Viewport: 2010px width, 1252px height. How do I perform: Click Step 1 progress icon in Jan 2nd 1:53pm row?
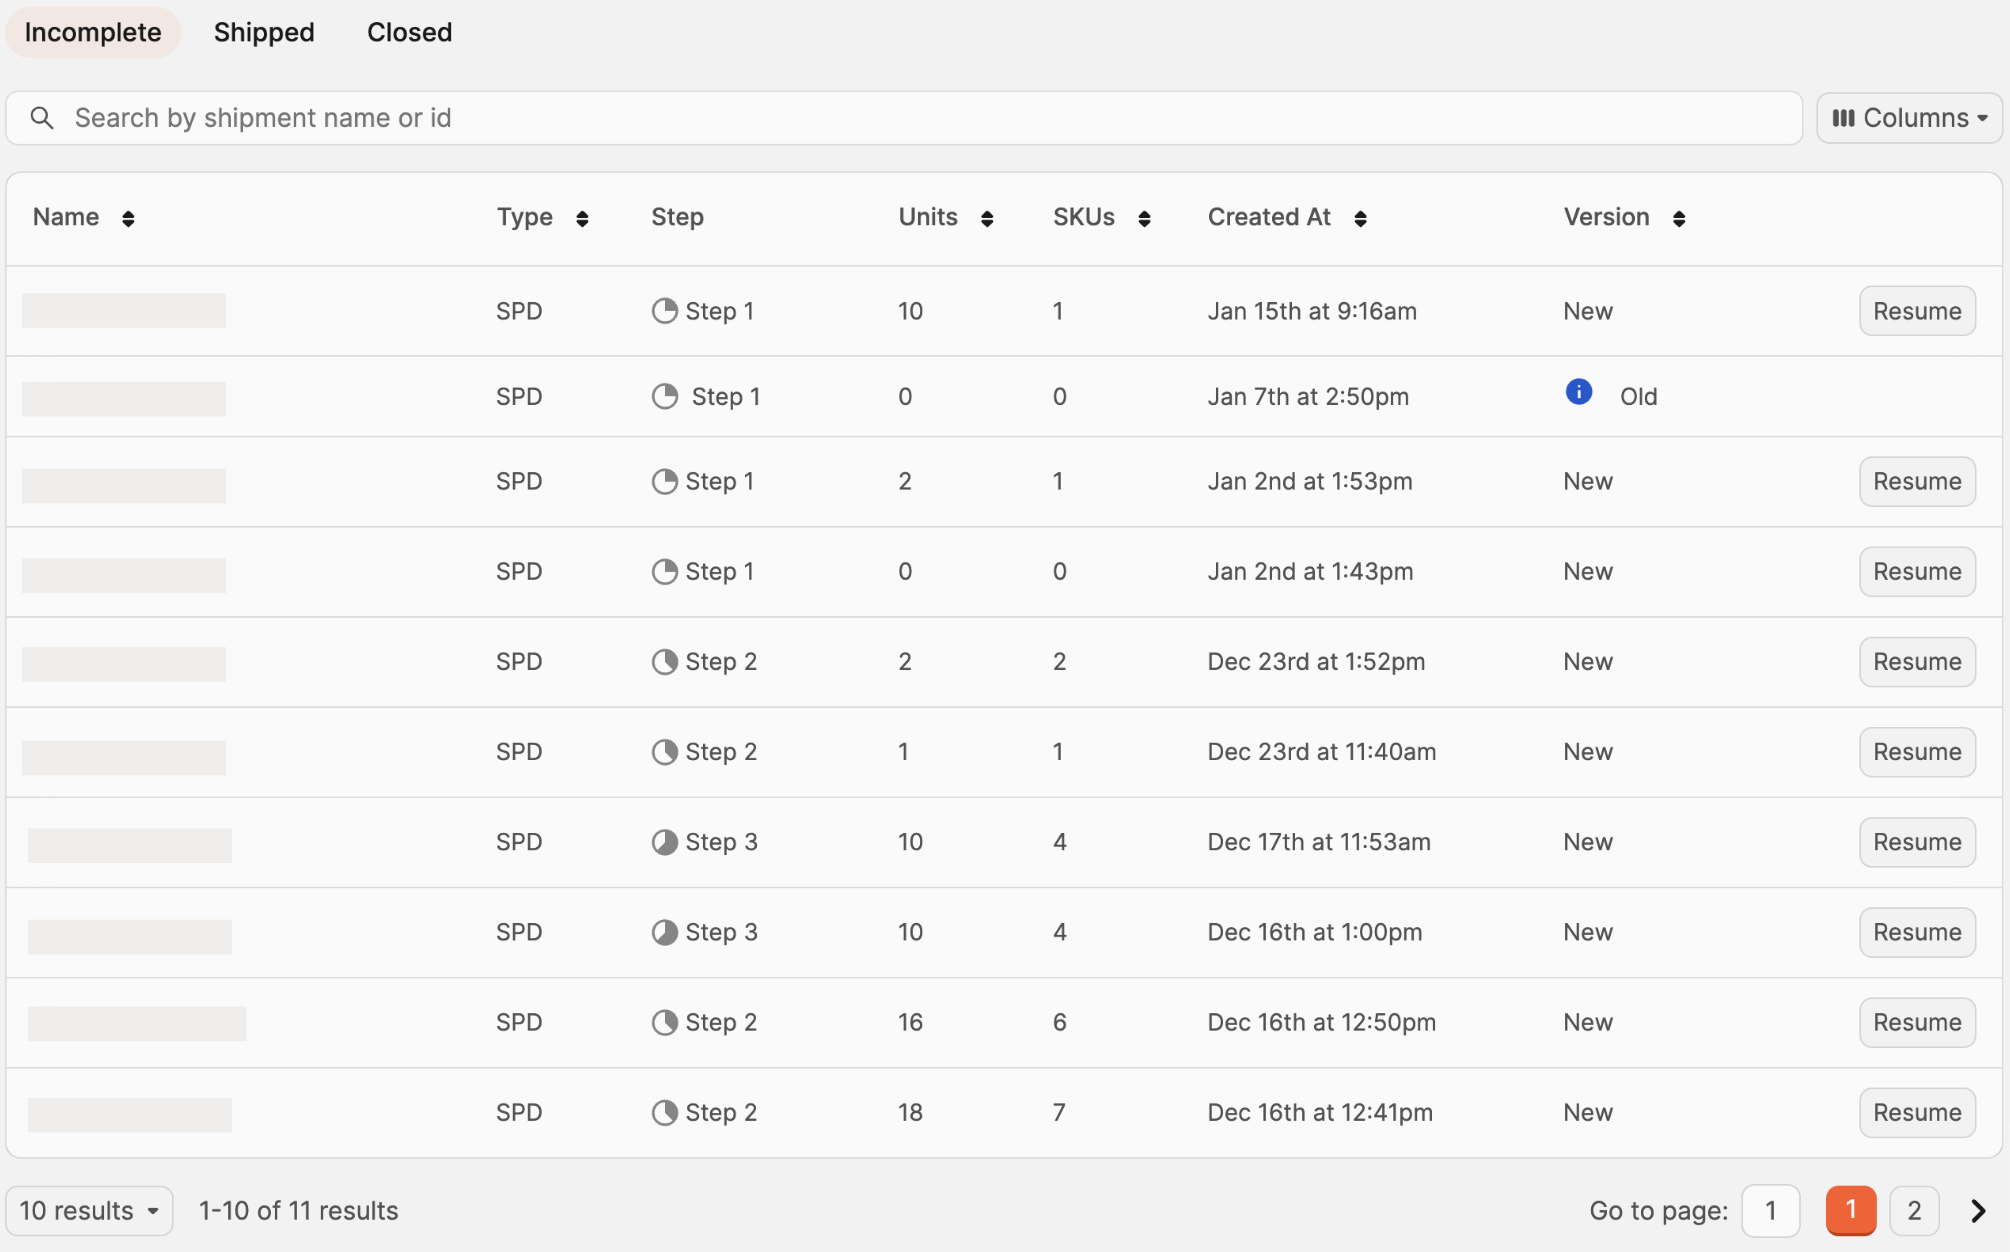click(665, 481)
